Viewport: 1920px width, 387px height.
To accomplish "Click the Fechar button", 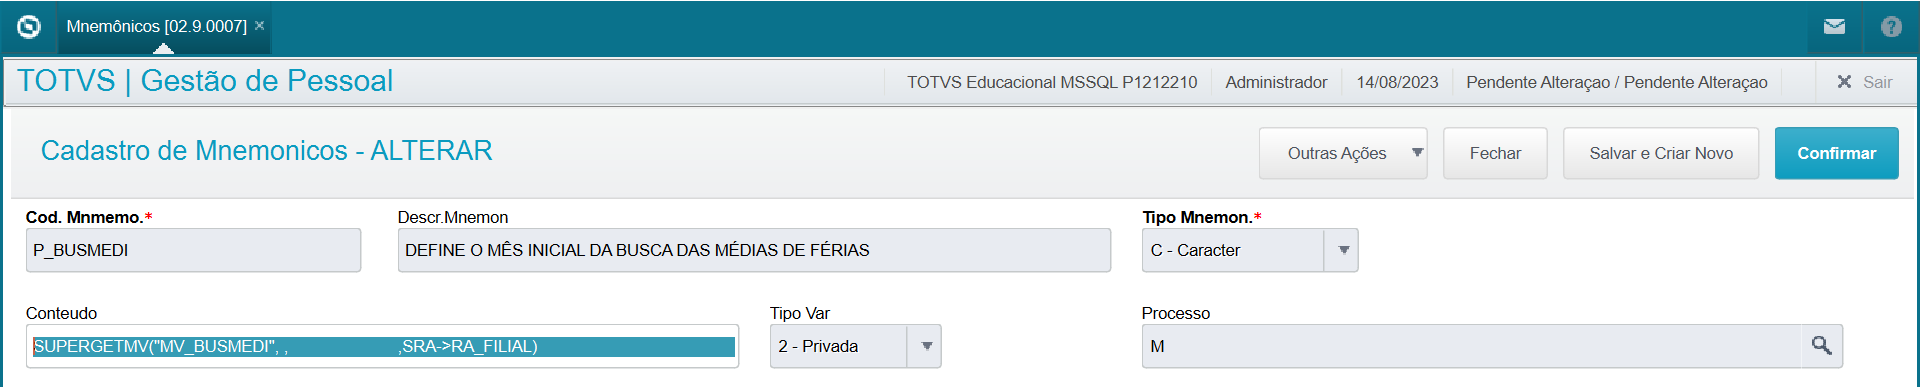I will (x=1495, y=153).
